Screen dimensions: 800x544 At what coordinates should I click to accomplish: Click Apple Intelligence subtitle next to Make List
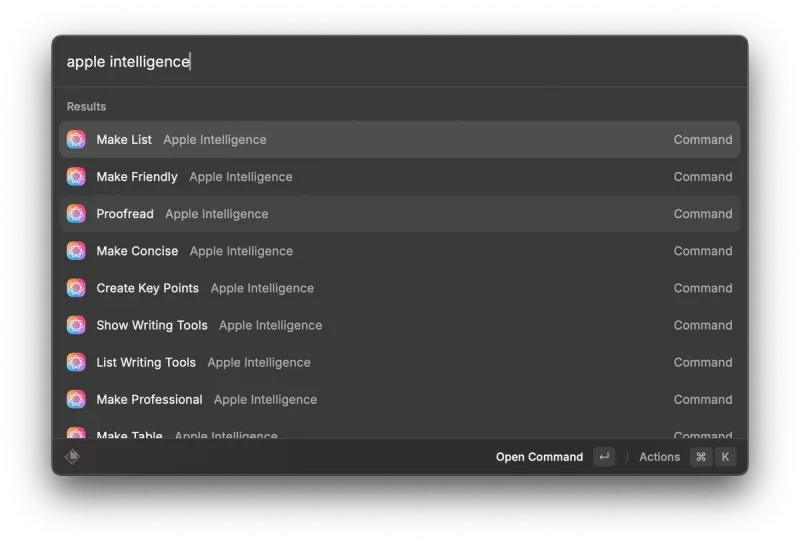click(x=215, y=140)
